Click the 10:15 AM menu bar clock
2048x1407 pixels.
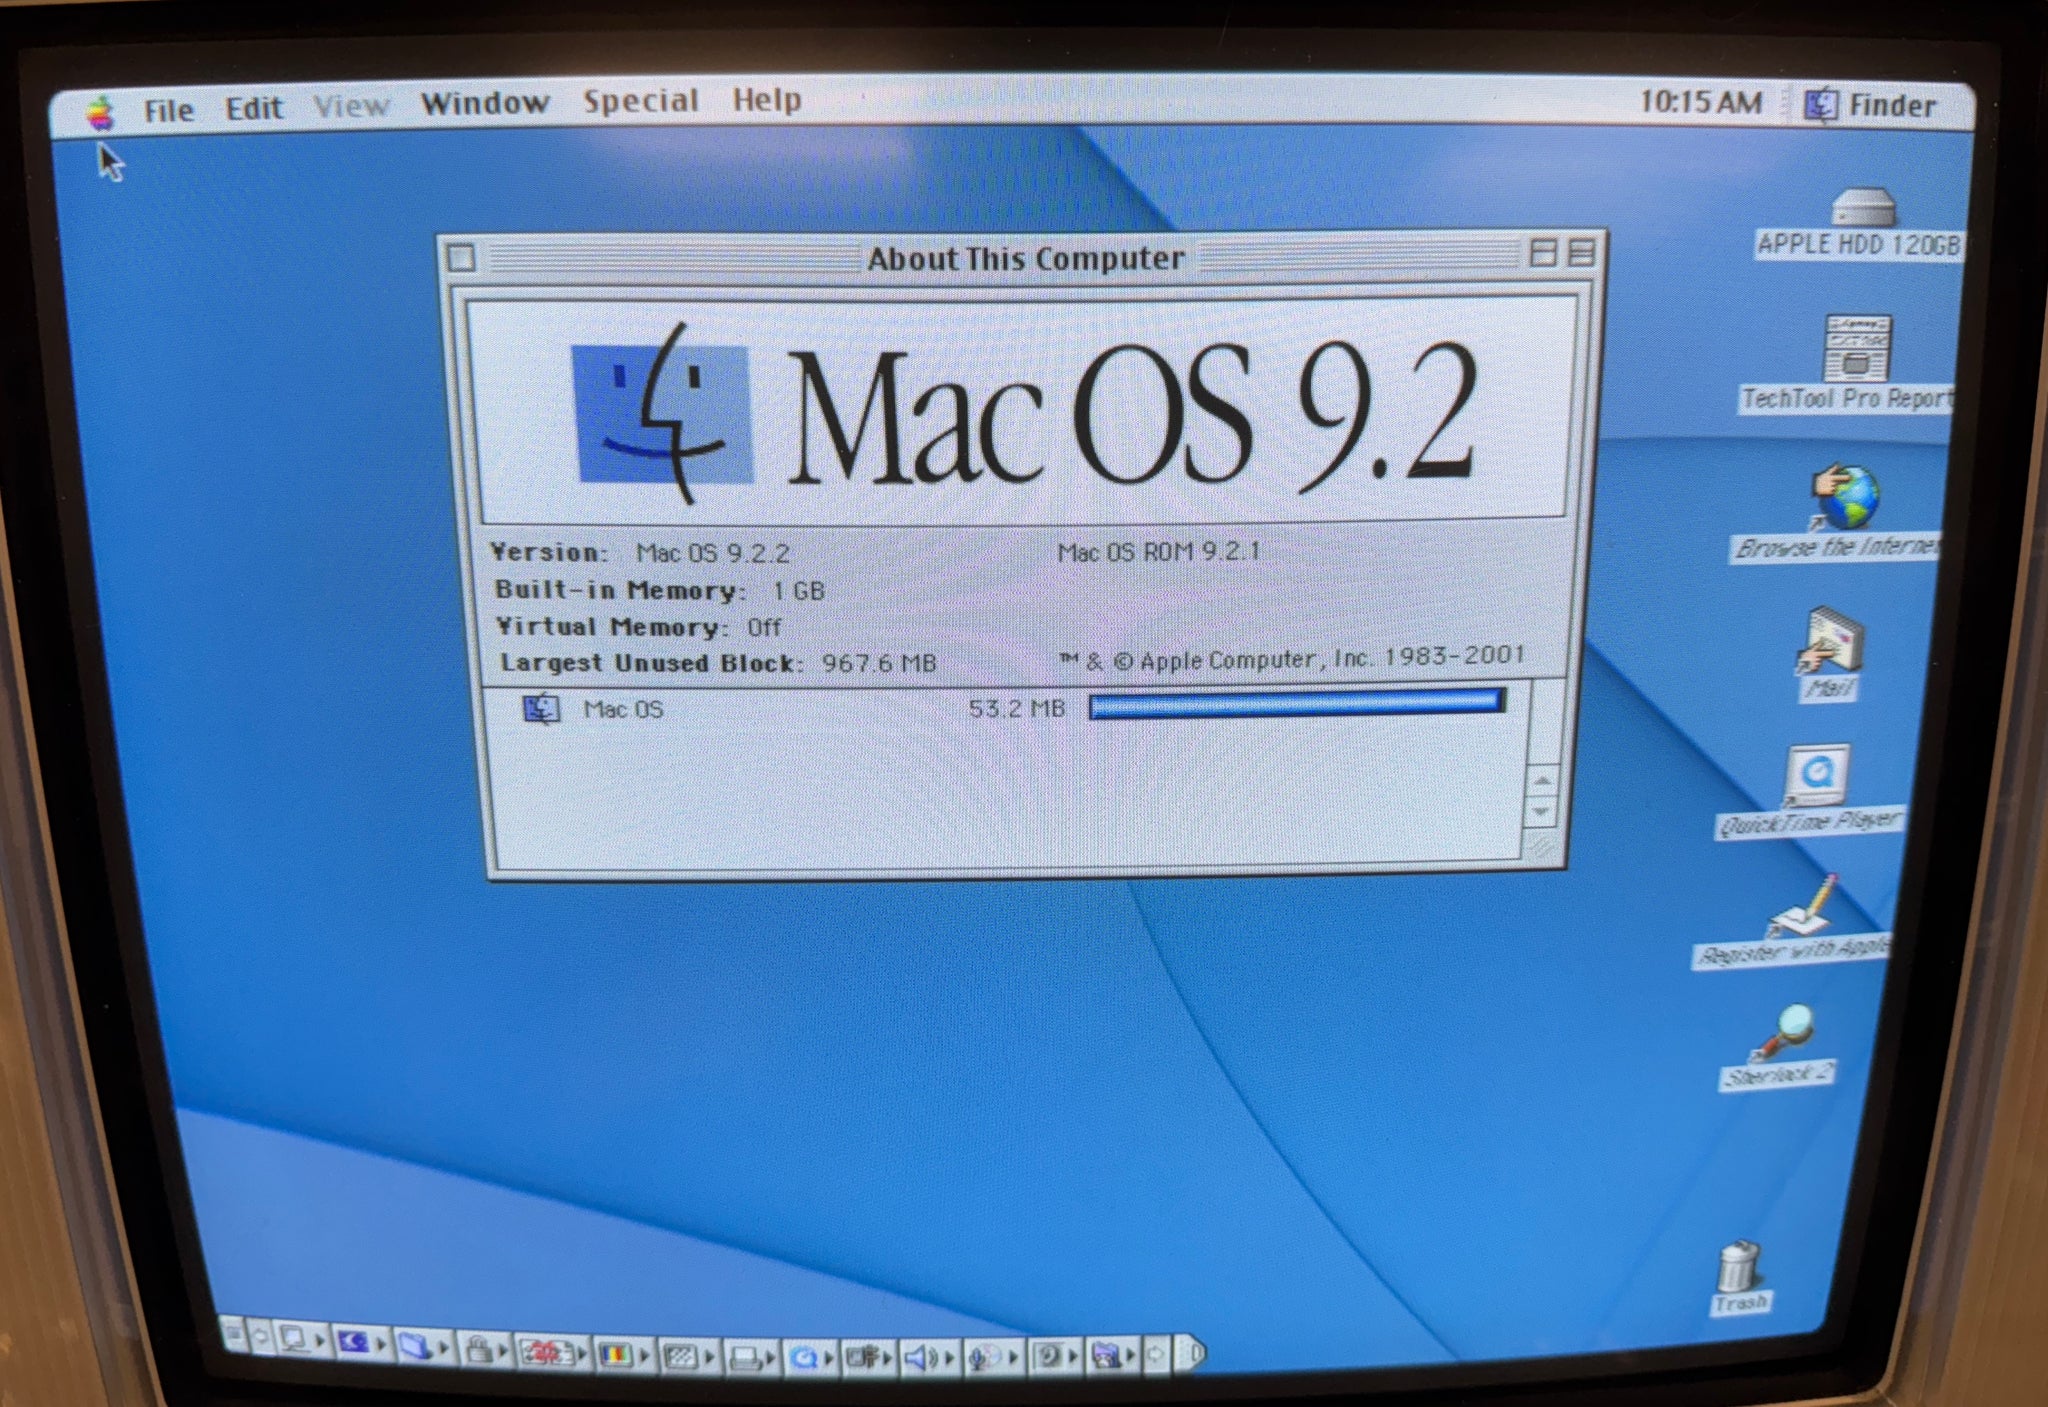[x=1700, y=101]
